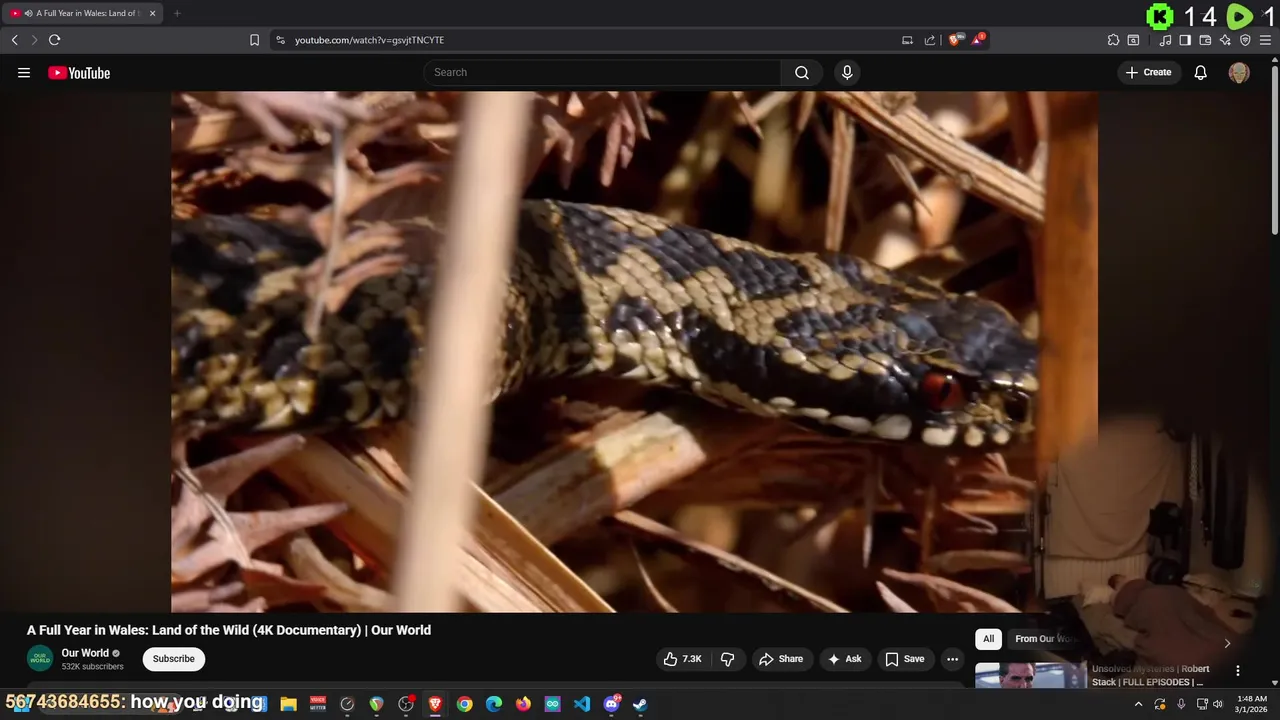Open Brave Leo AI sparkle icon
The width and height of the screenshot is (1280, 720).
click(x=1225, y=40)
